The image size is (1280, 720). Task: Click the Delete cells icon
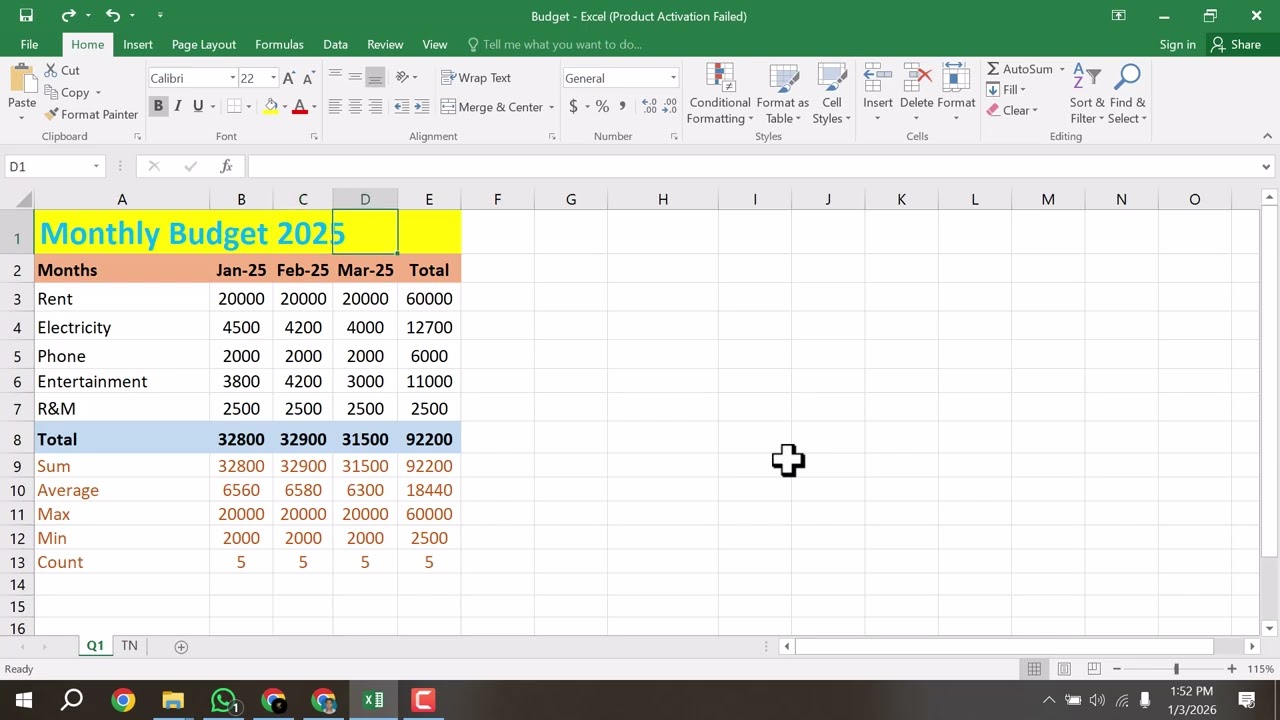pos(916,78)
